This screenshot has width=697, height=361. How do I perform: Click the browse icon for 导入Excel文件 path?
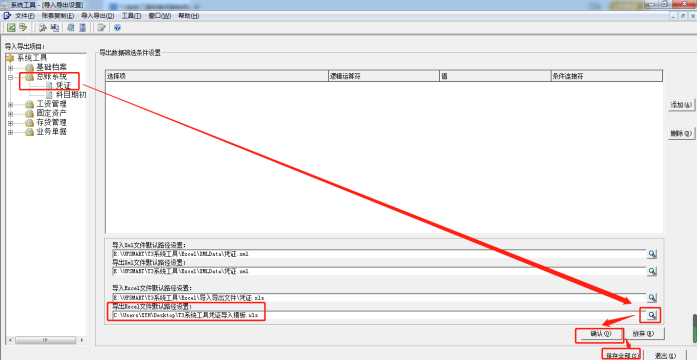pos(652,297)
